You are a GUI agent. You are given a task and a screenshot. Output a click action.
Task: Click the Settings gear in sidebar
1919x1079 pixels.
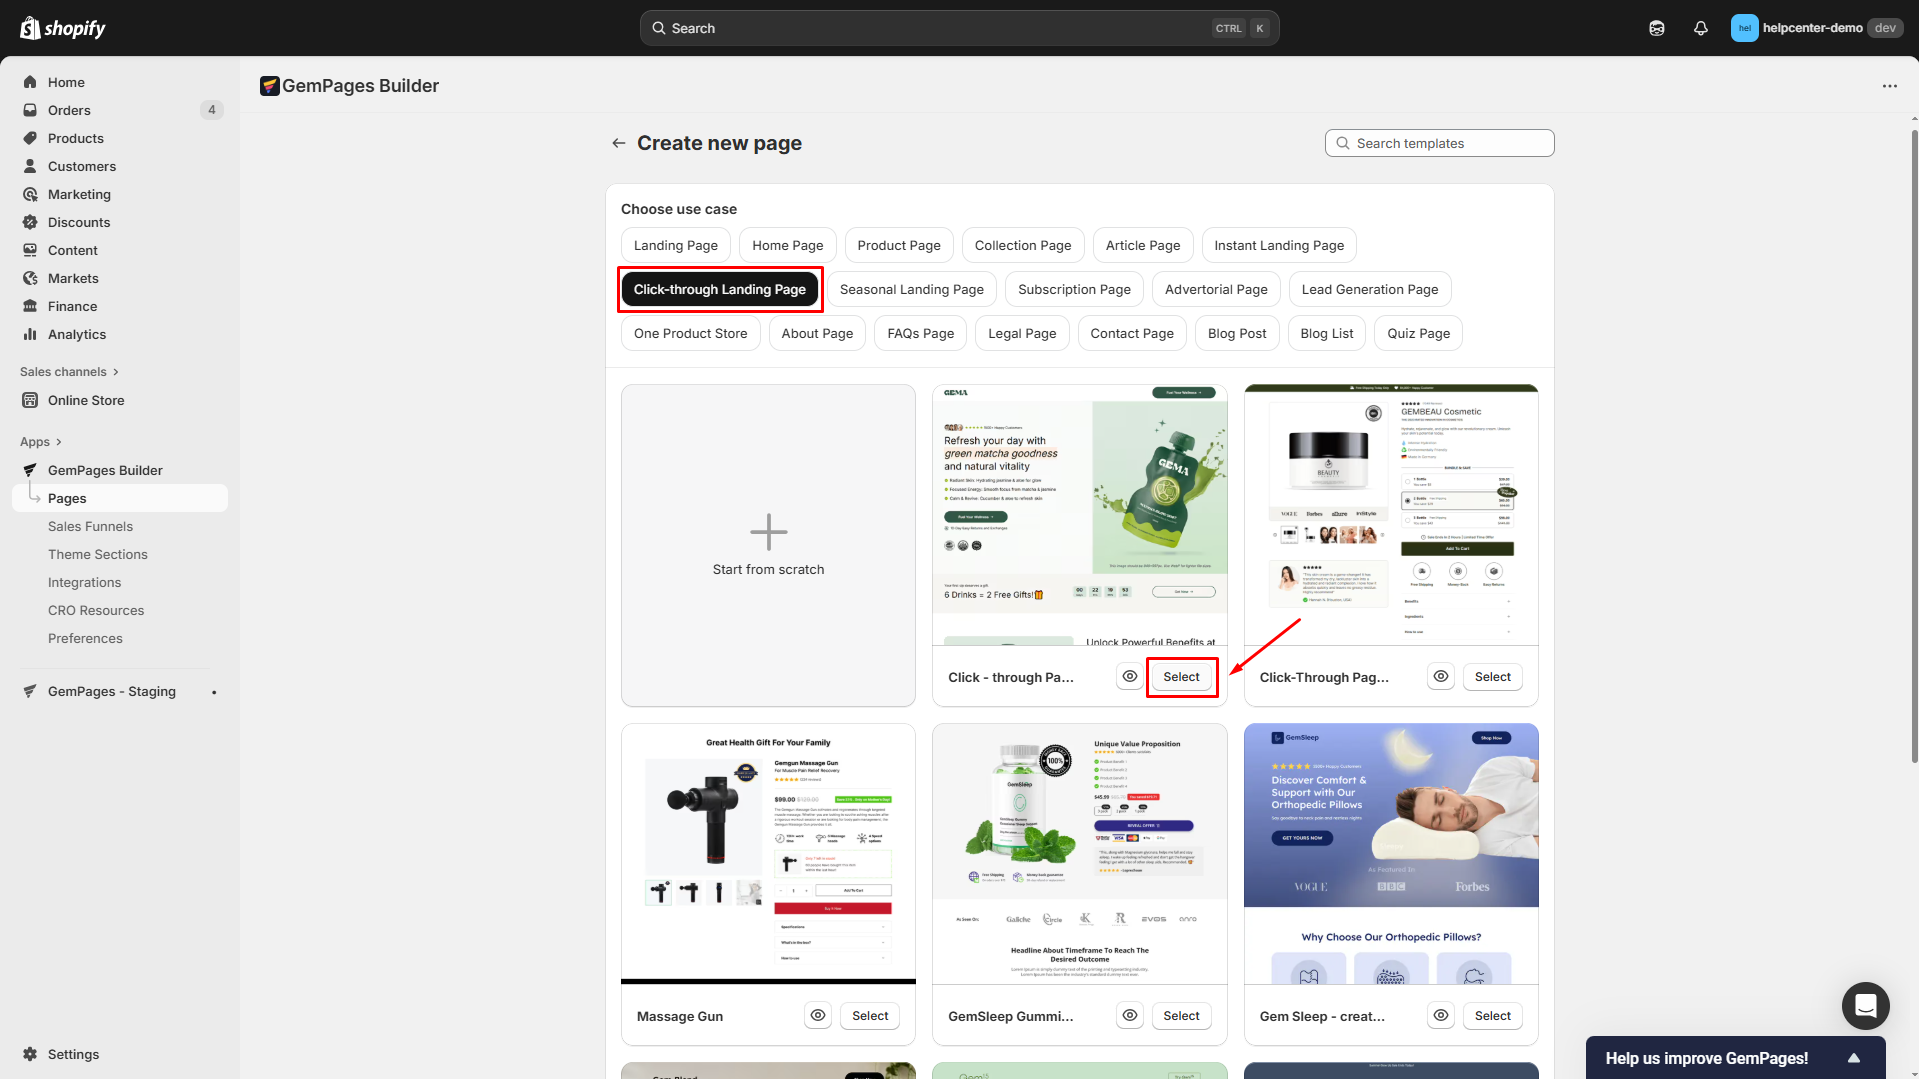point(30,1054)
